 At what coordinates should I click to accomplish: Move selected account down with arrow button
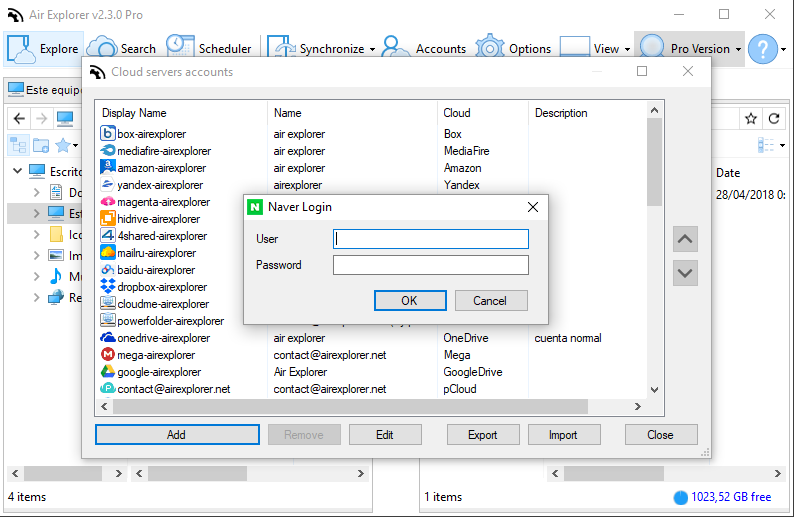(685, 273)
